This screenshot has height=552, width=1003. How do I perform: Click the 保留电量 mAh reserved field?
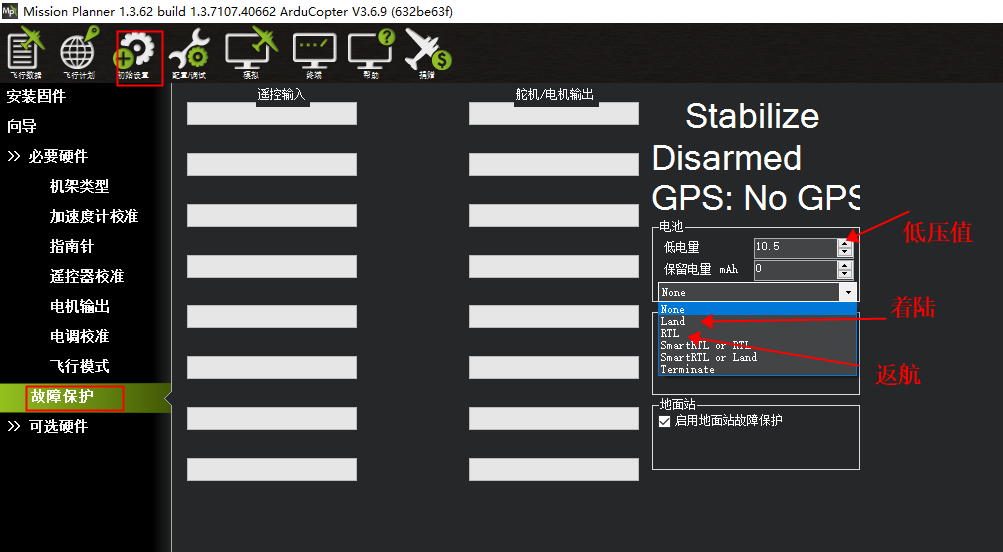[795, 269]
